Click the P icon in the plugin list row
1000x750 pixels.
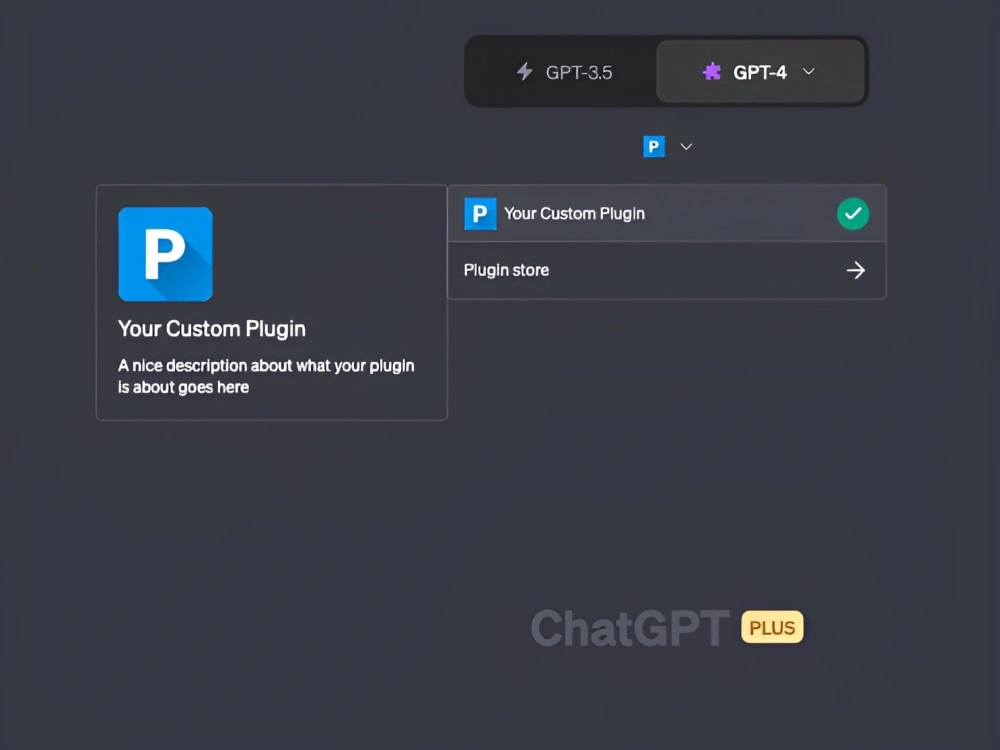[480, 214]
